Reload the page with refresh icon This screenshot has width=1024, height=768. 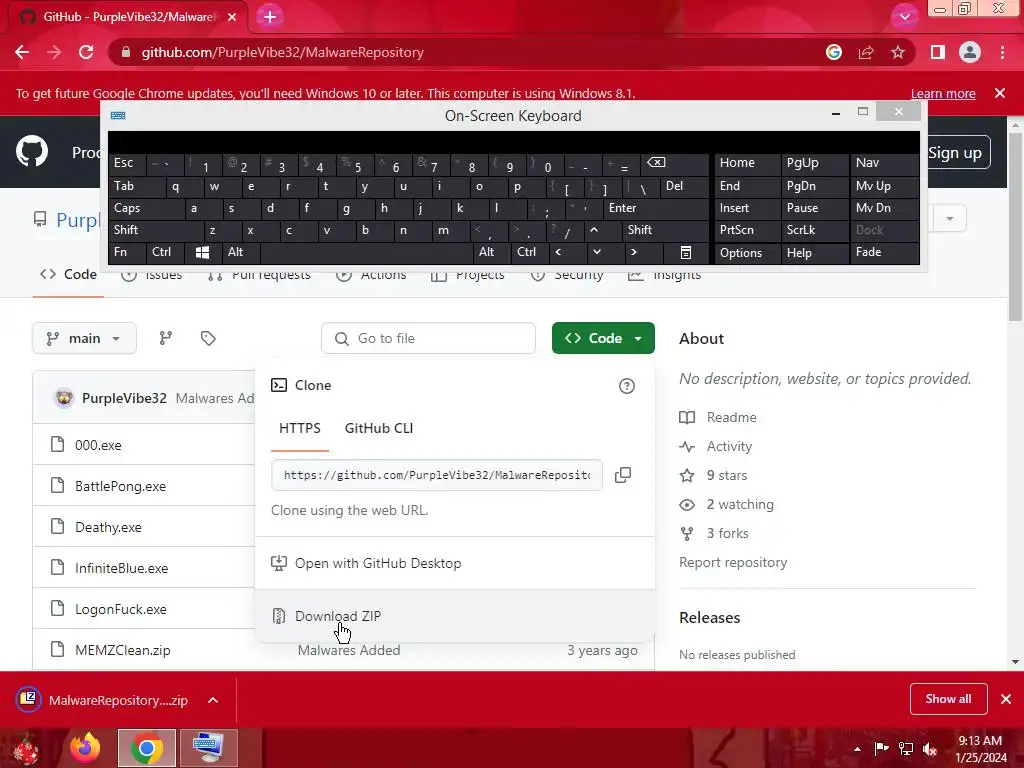point(86,52)
